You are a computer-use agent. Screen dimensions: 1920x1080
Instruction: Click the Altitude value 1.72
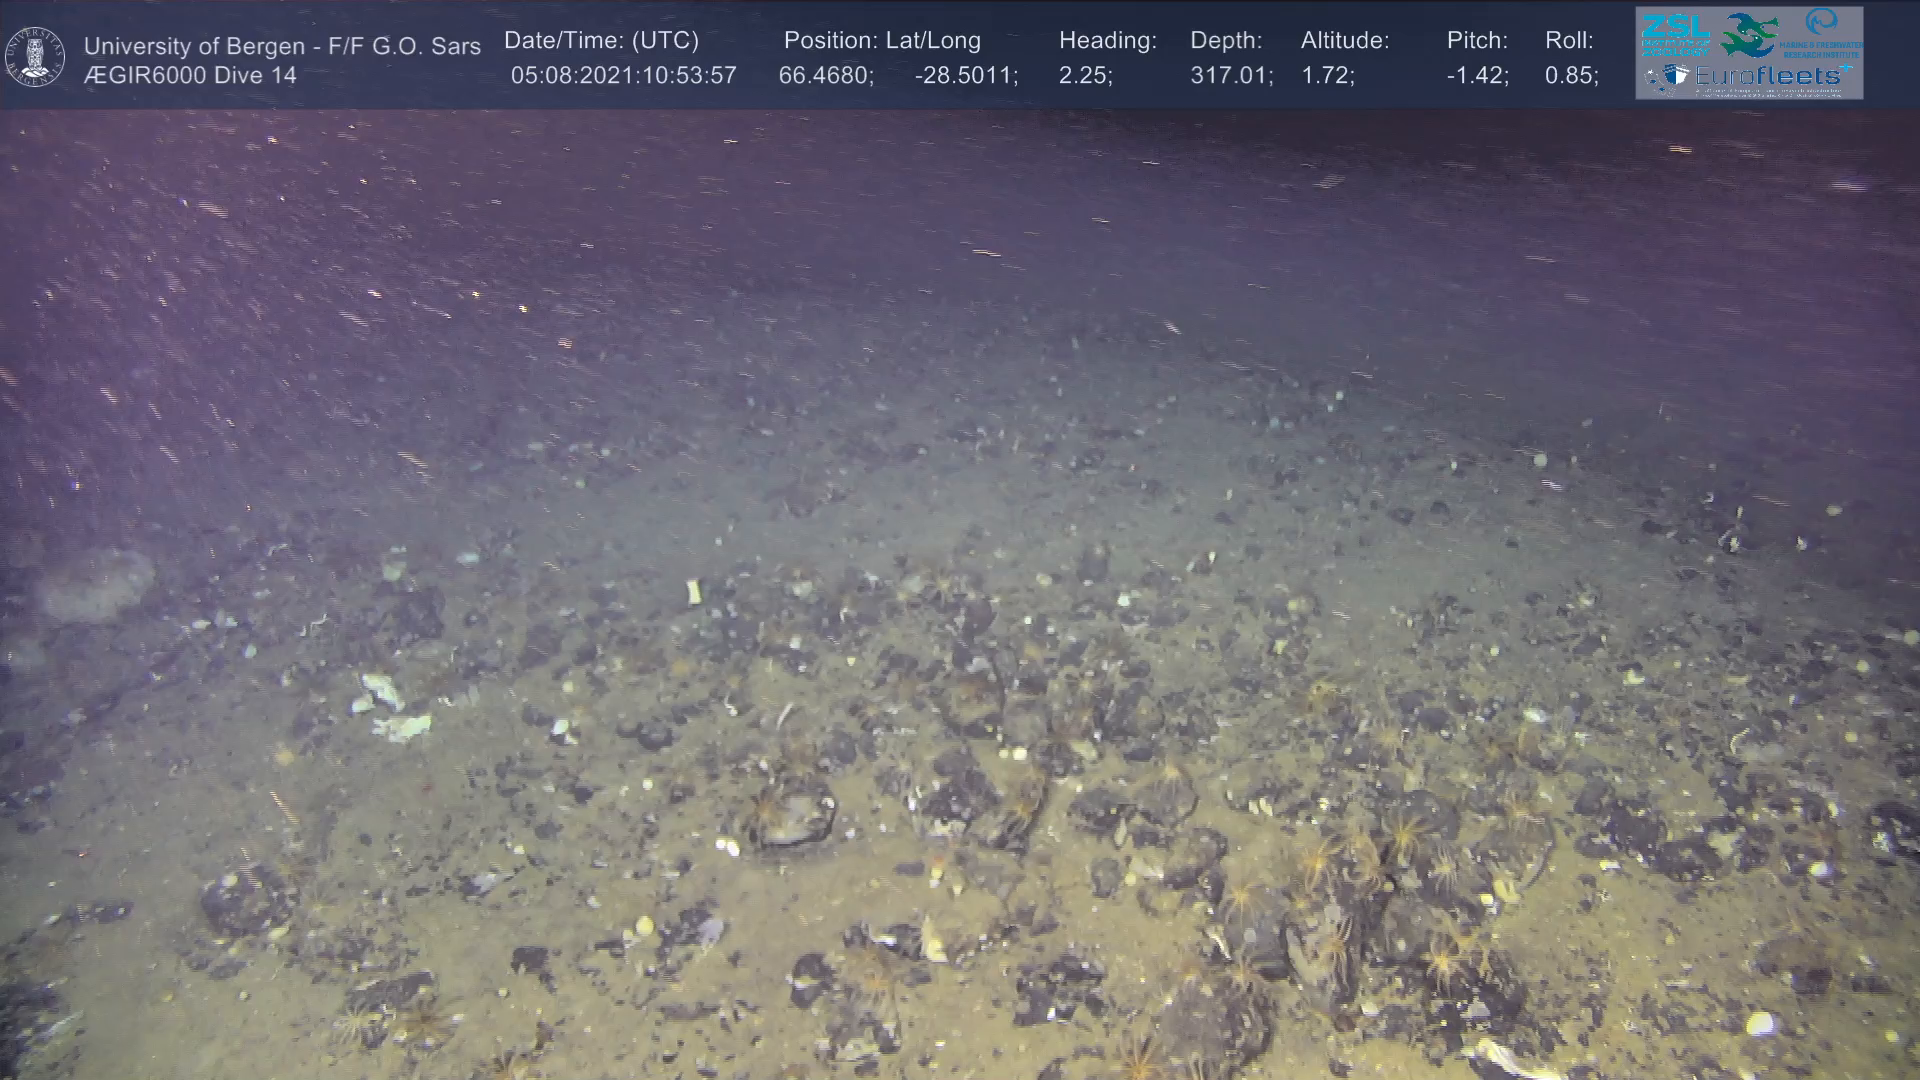tap(1327, 76)
